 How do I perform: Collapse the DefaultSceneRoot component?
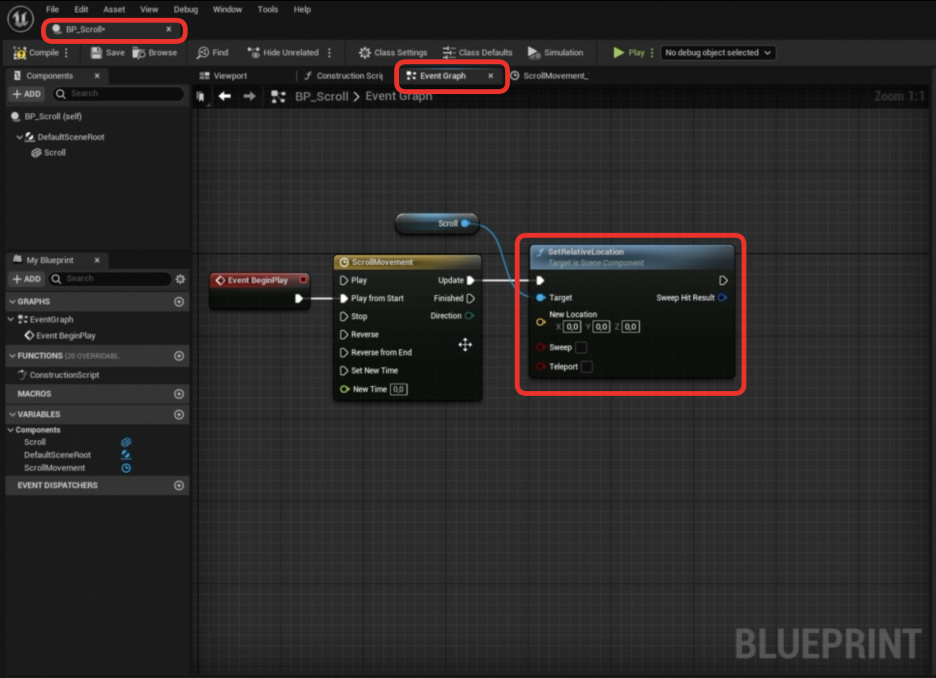pos(19,137)
